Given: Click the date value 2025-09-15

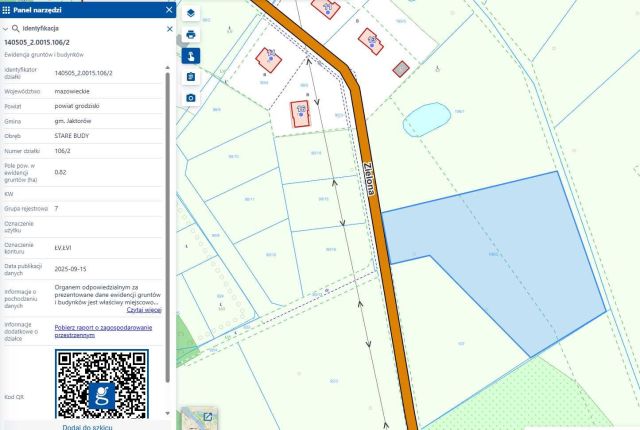Looking at the screenshot, I should pyautogui.click(x=70, y=269).
